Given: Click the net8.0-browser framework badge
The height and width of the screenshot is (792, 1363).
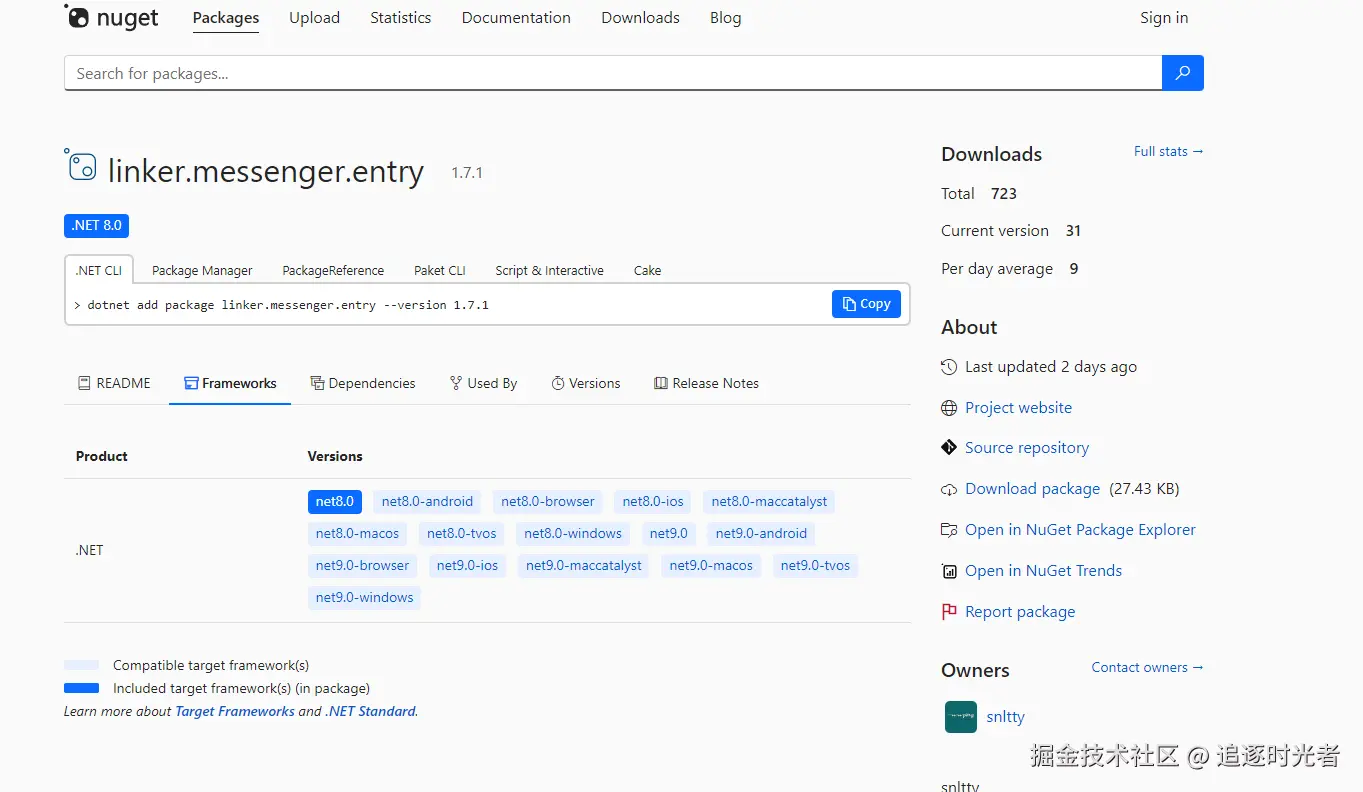Looking at the screenshot, I should click(x=548, y=502).
